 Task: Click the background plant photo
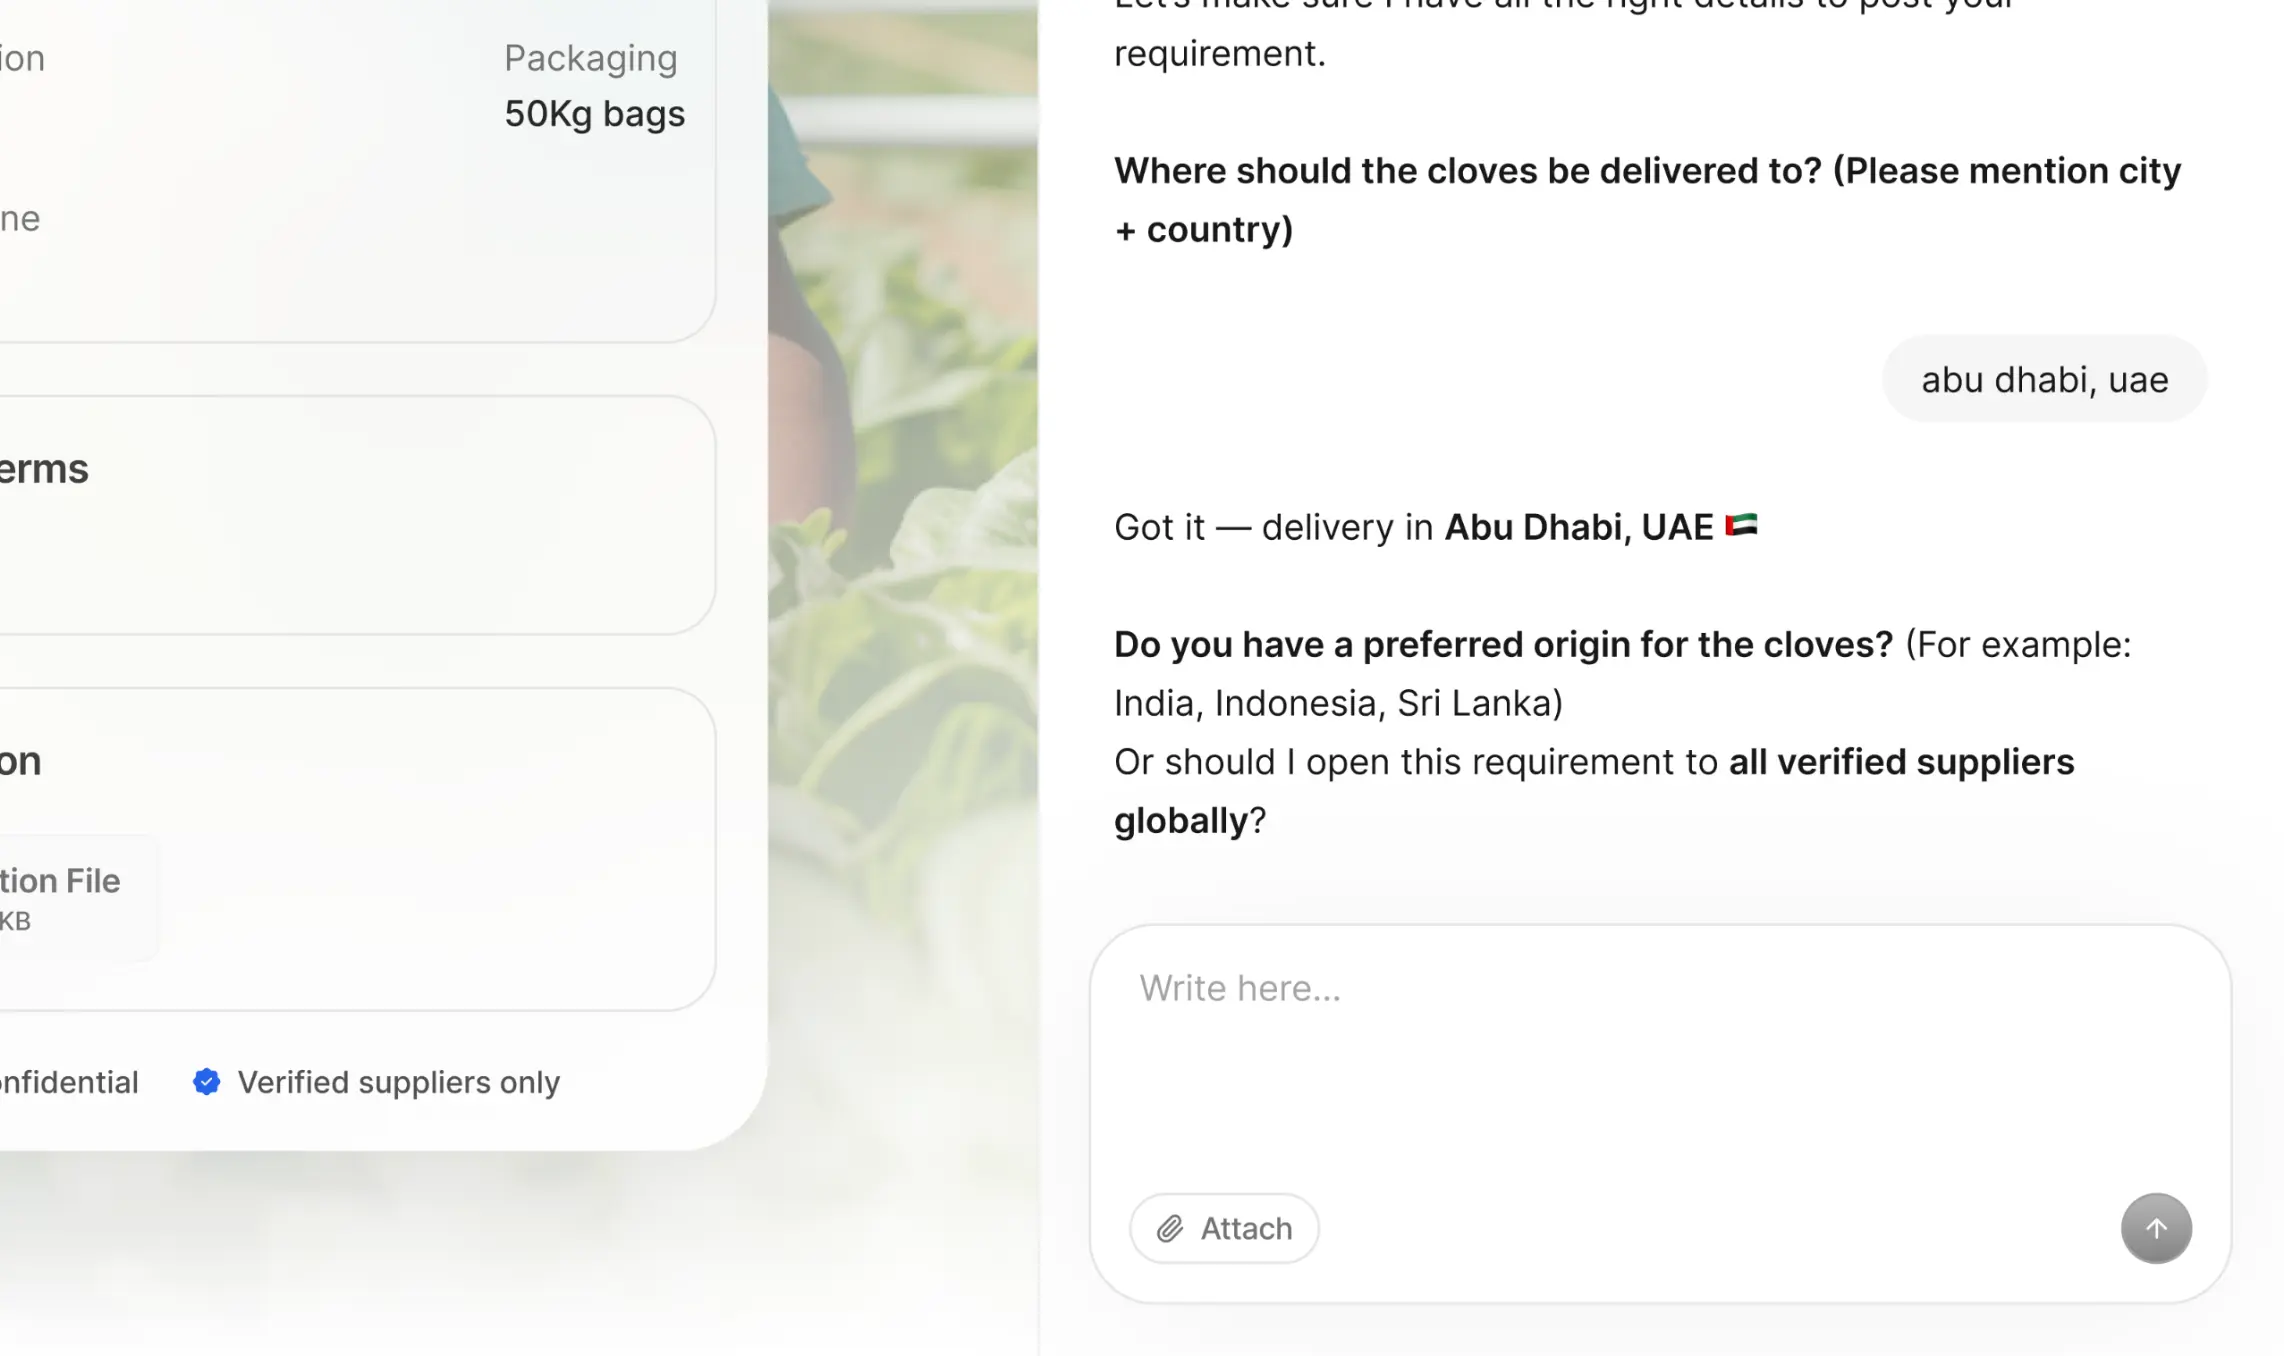(x=902, y=500)
